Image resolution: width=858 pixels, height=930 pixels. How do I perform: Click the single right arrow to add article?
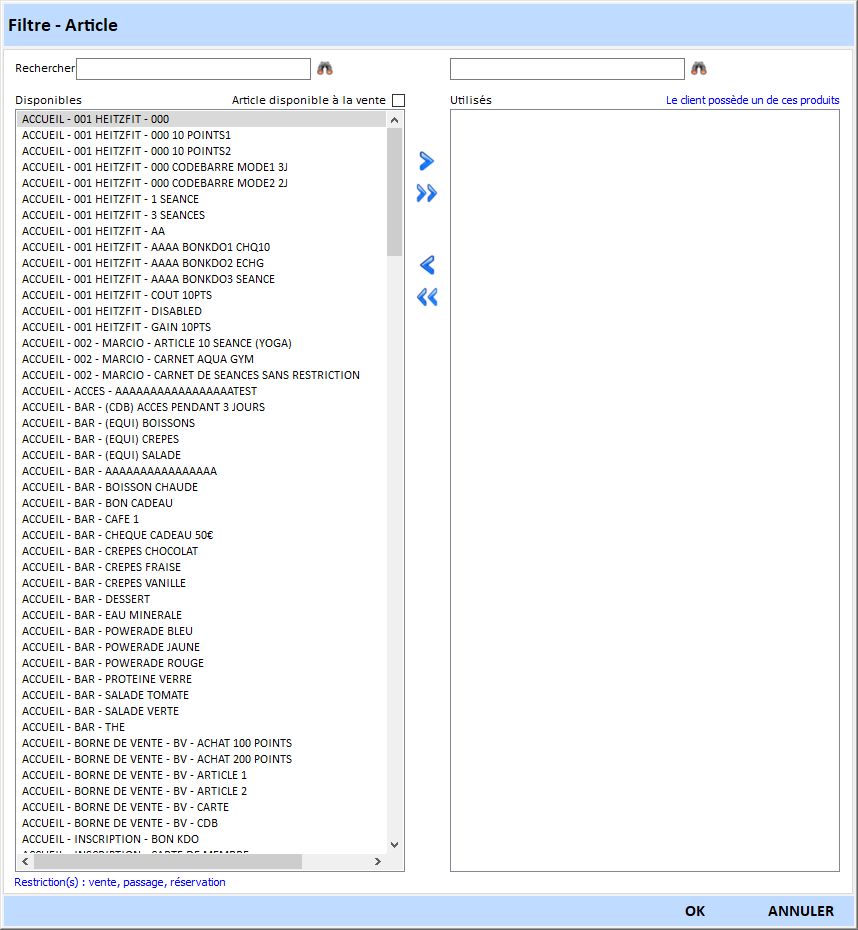(427, 161)
